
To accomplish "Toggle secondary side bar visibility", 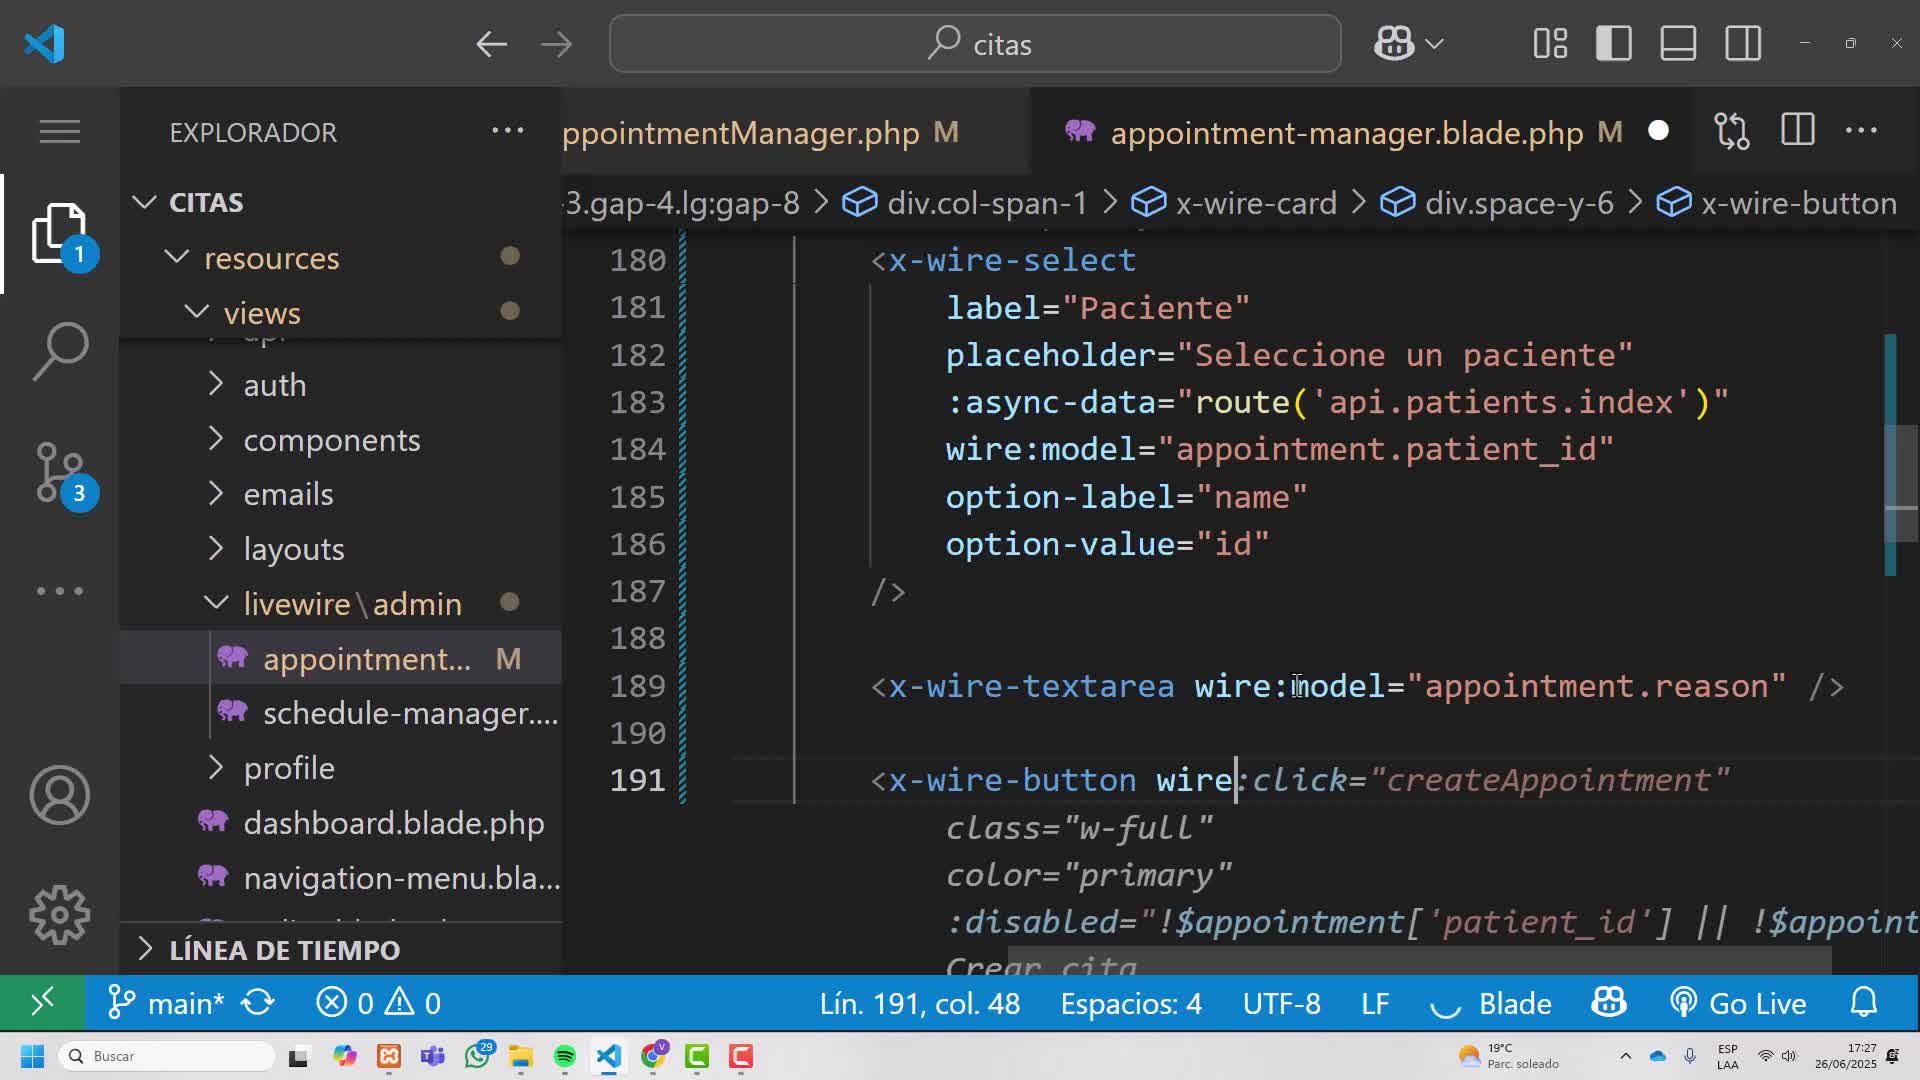I will click(x=1743, y=44).
